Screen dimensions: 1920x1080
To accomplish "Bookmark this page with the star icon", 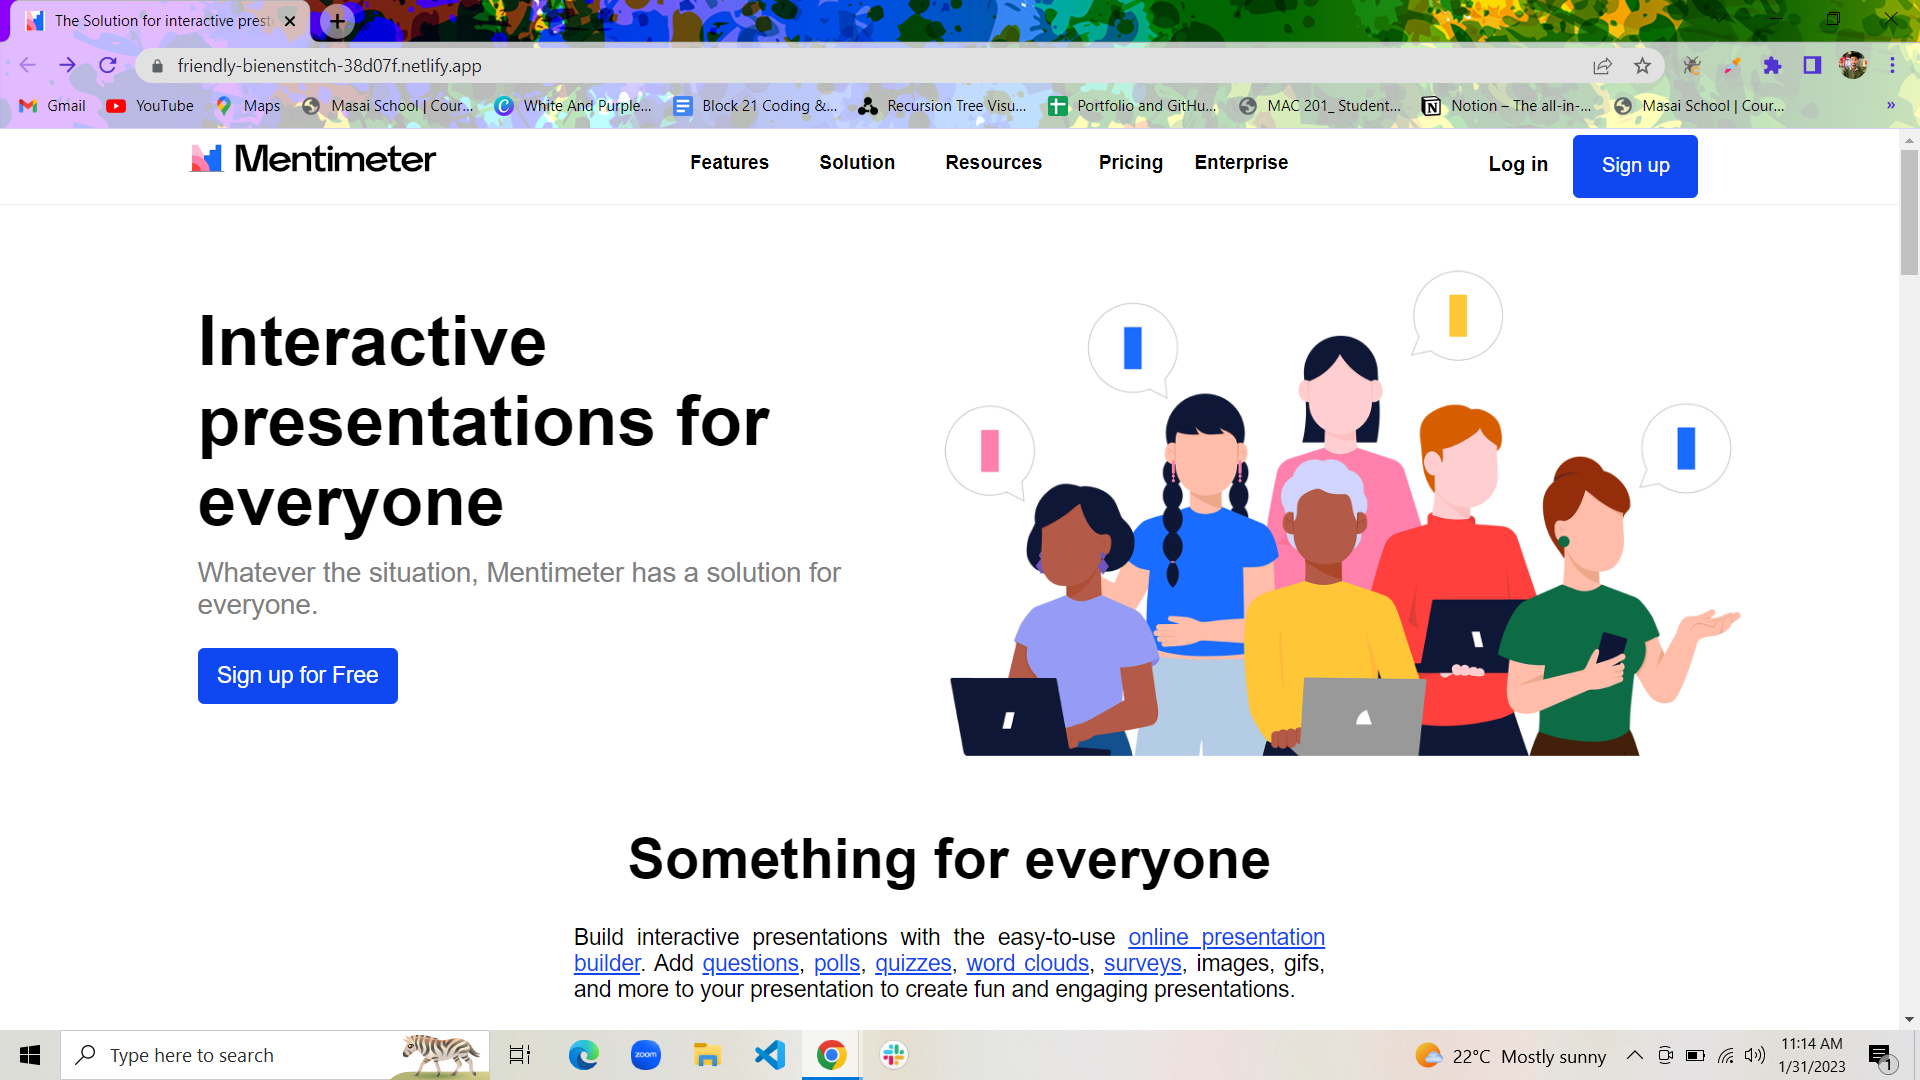I will tap(1642, 66).
